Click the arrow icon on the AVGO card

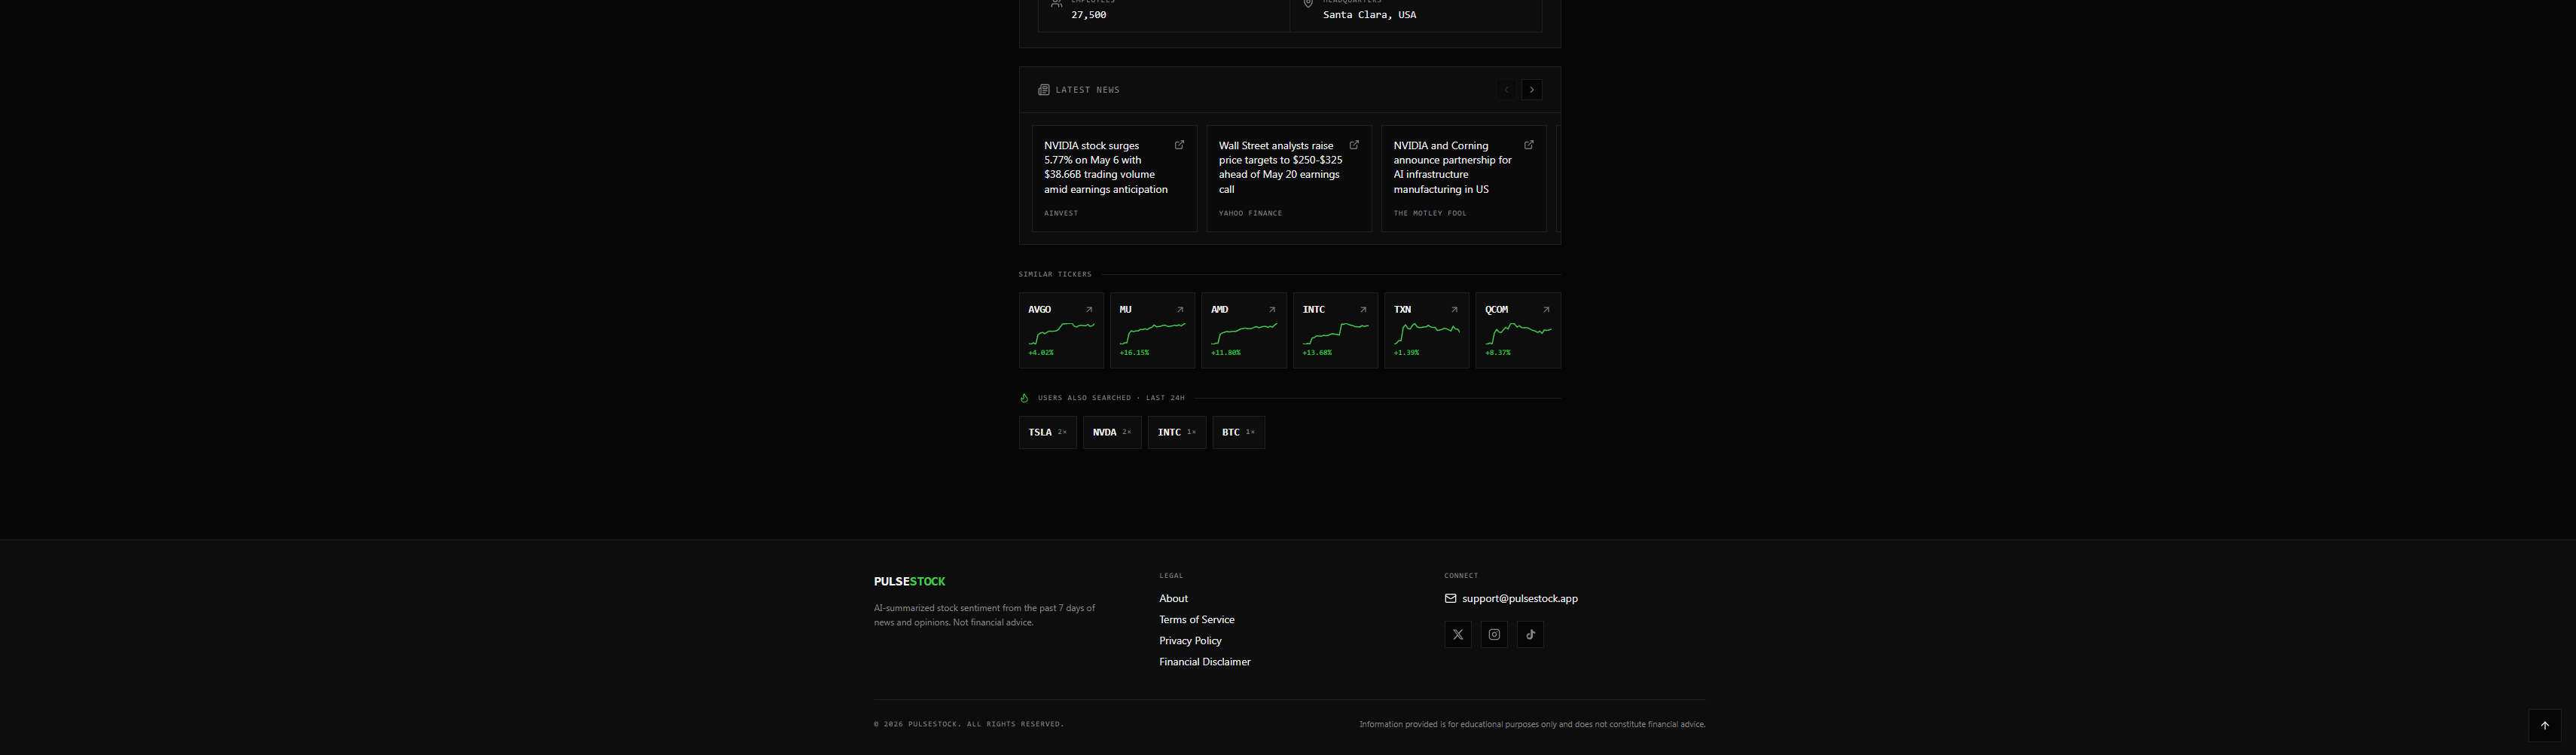click(1089, 310)
